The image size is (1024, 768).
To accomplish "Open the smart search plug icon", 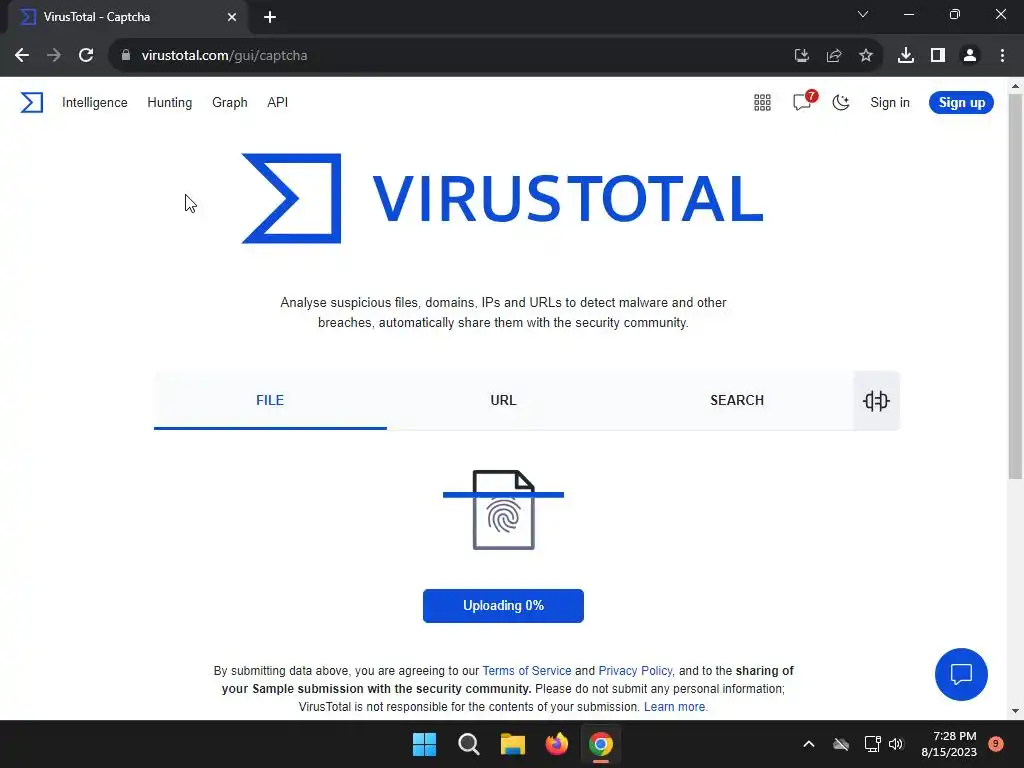I will (876, 400).
